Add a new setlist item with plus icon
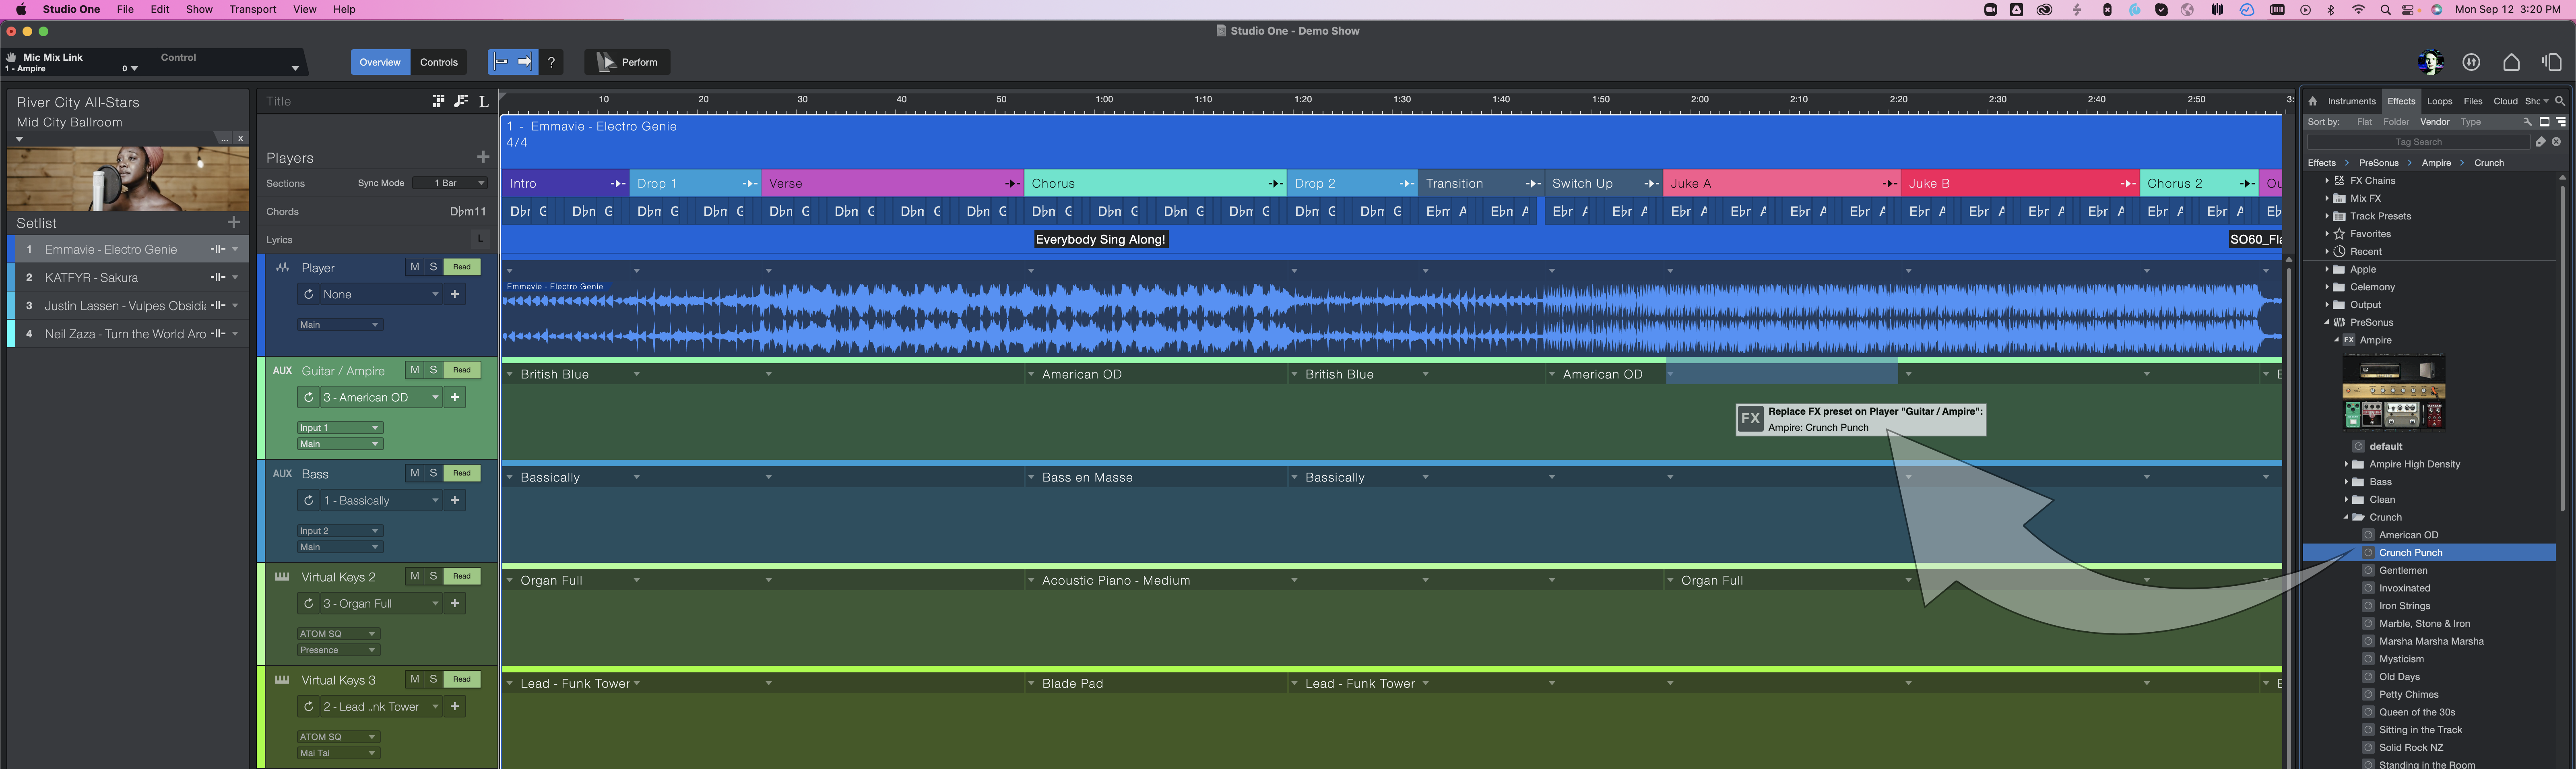 (234, 222)
